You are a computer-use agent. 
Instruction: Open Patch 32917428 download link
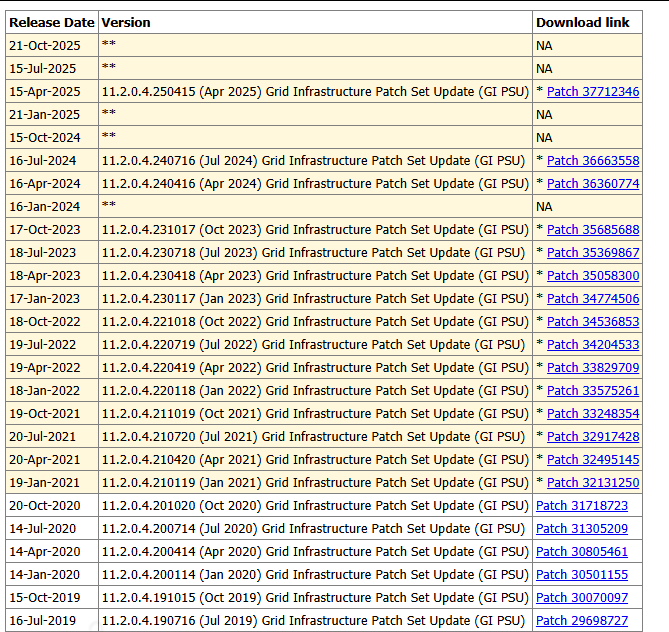point(593,437)
